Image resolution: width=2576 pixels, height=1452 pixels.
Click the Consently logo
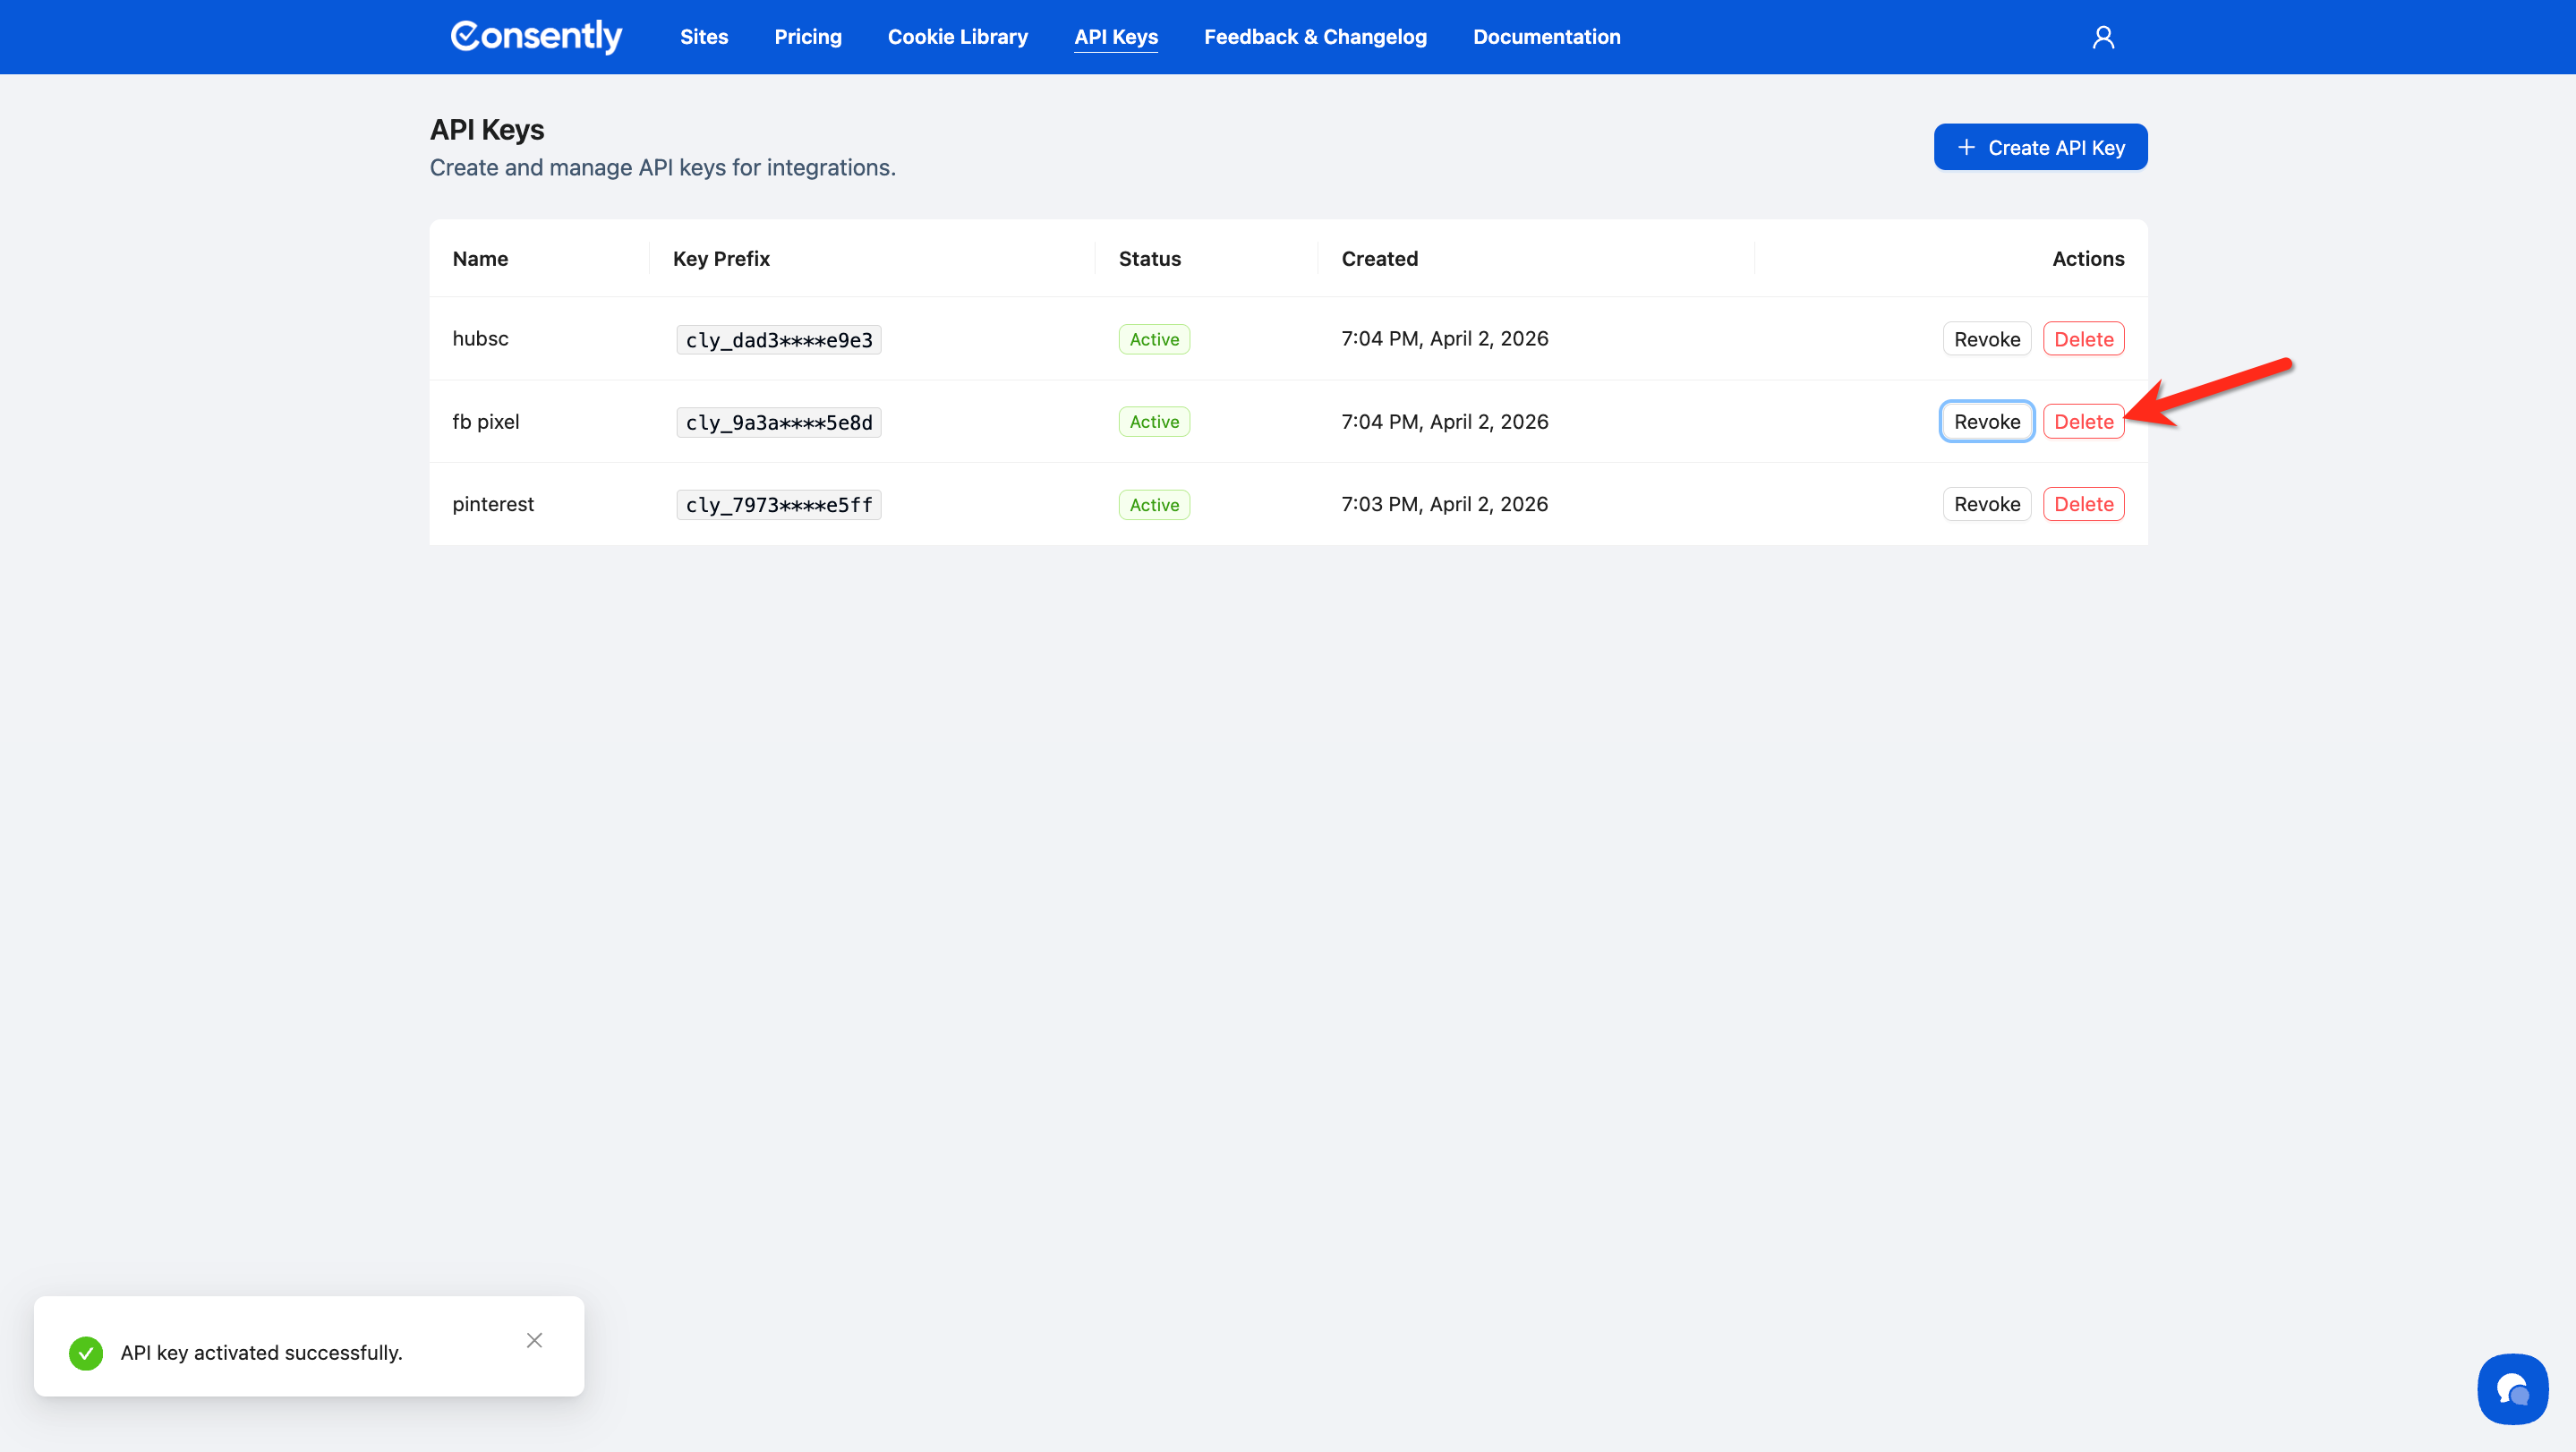(536, 37)
